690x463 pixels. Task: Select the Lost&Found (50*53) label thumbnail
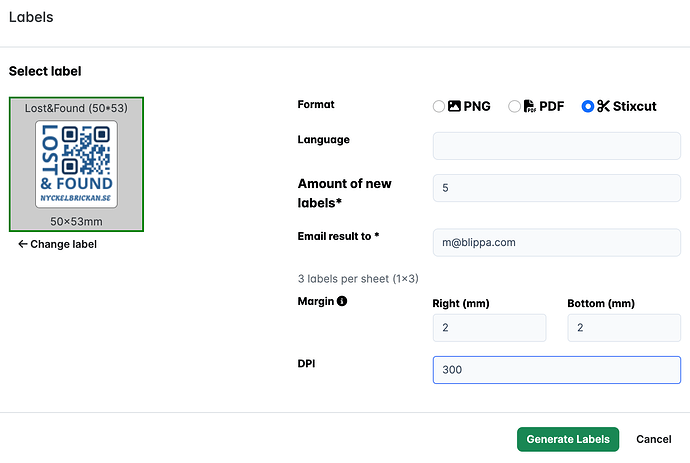(76, 164)
